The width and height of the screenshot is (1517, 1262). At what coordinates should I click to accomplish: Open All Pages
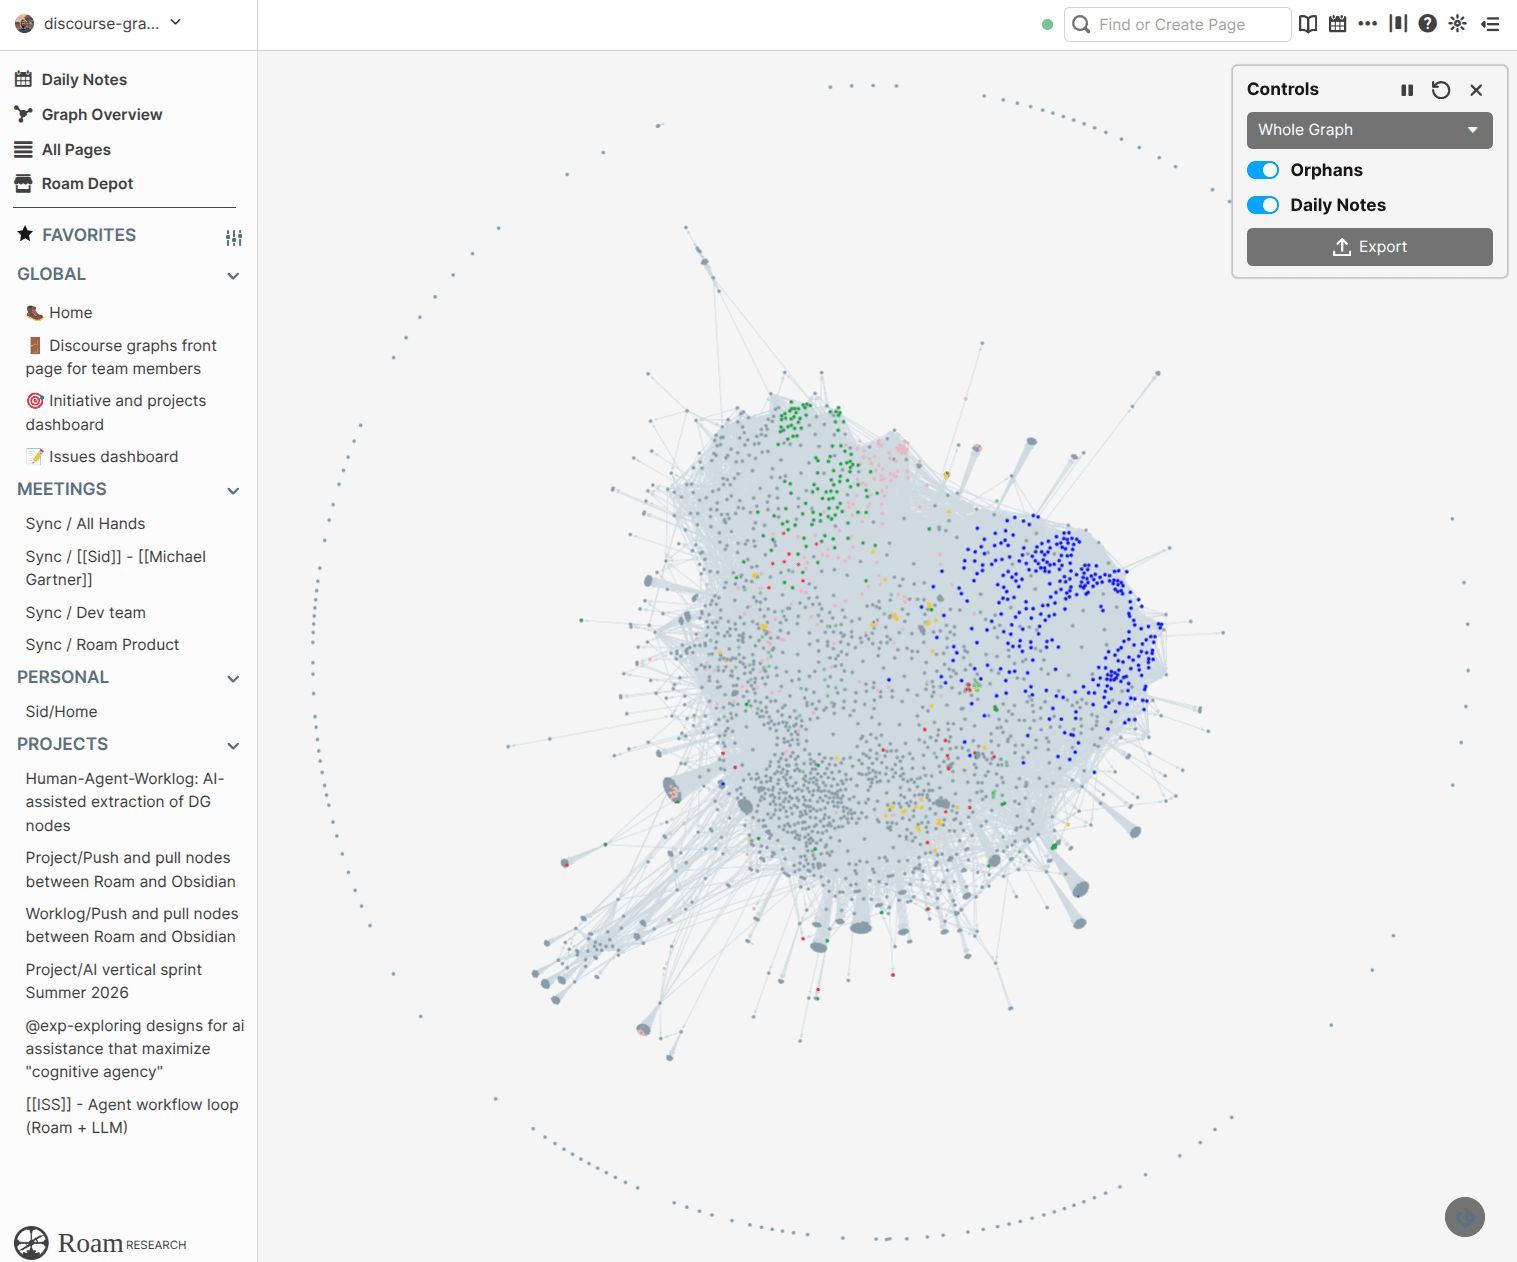point(76,149)
